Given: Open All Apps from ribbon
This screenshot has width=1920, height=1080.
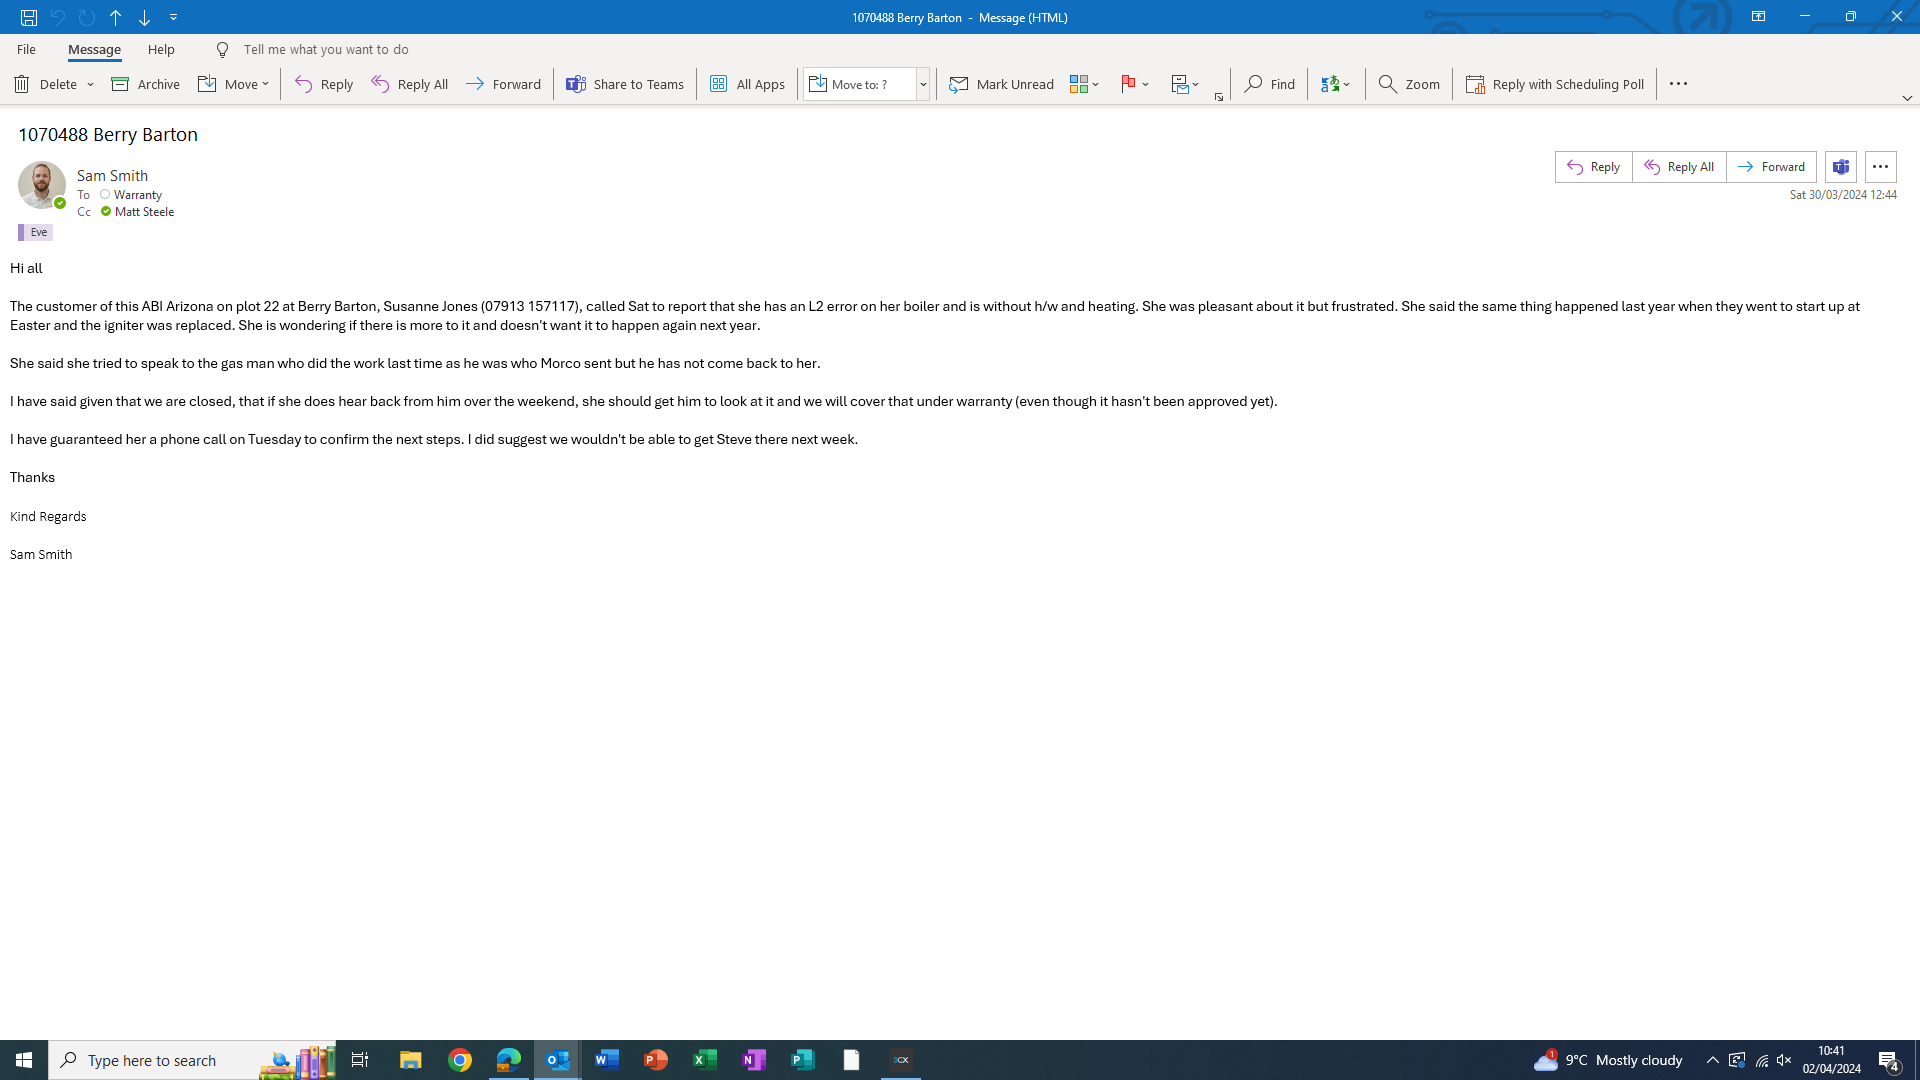Looking at the screenshot, I should [747, 84].
